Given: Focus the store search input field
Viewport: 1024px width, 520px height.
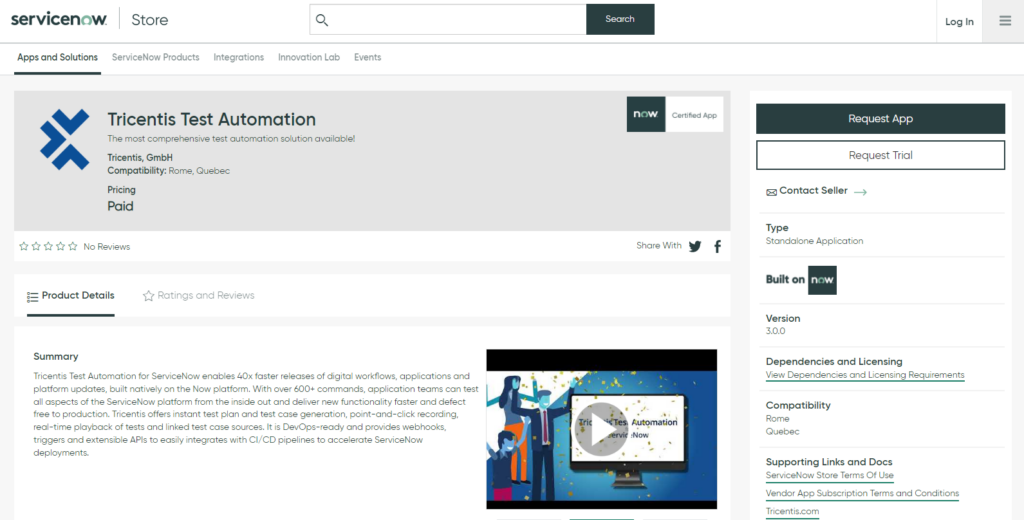Looking at the screenshot, I should (448, 20).
